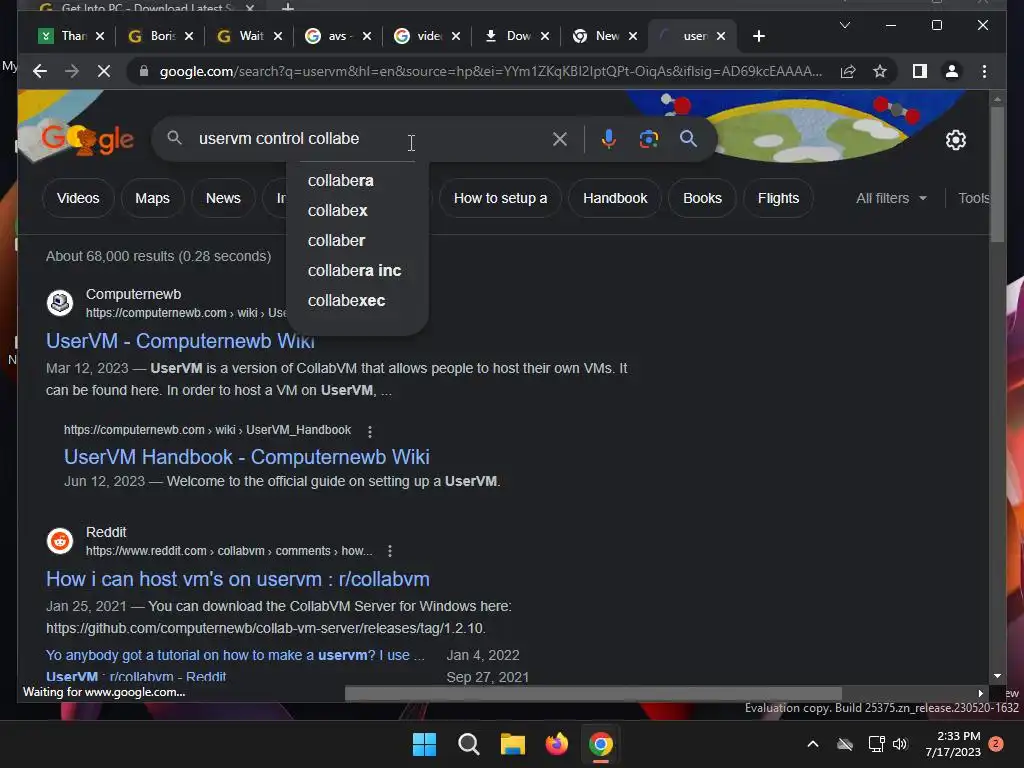The image size is (1024, 768).
Task: Click the blue search magnifier button
Action: point(688,138)
